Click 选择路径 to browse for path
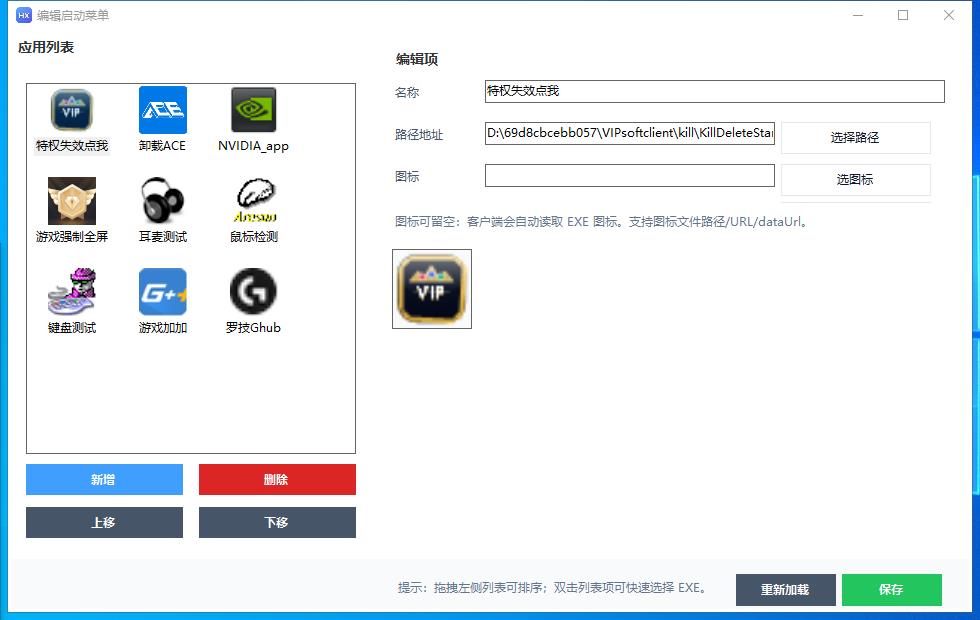Viewport: 980px width, 620px height. (x=856, y=138)
